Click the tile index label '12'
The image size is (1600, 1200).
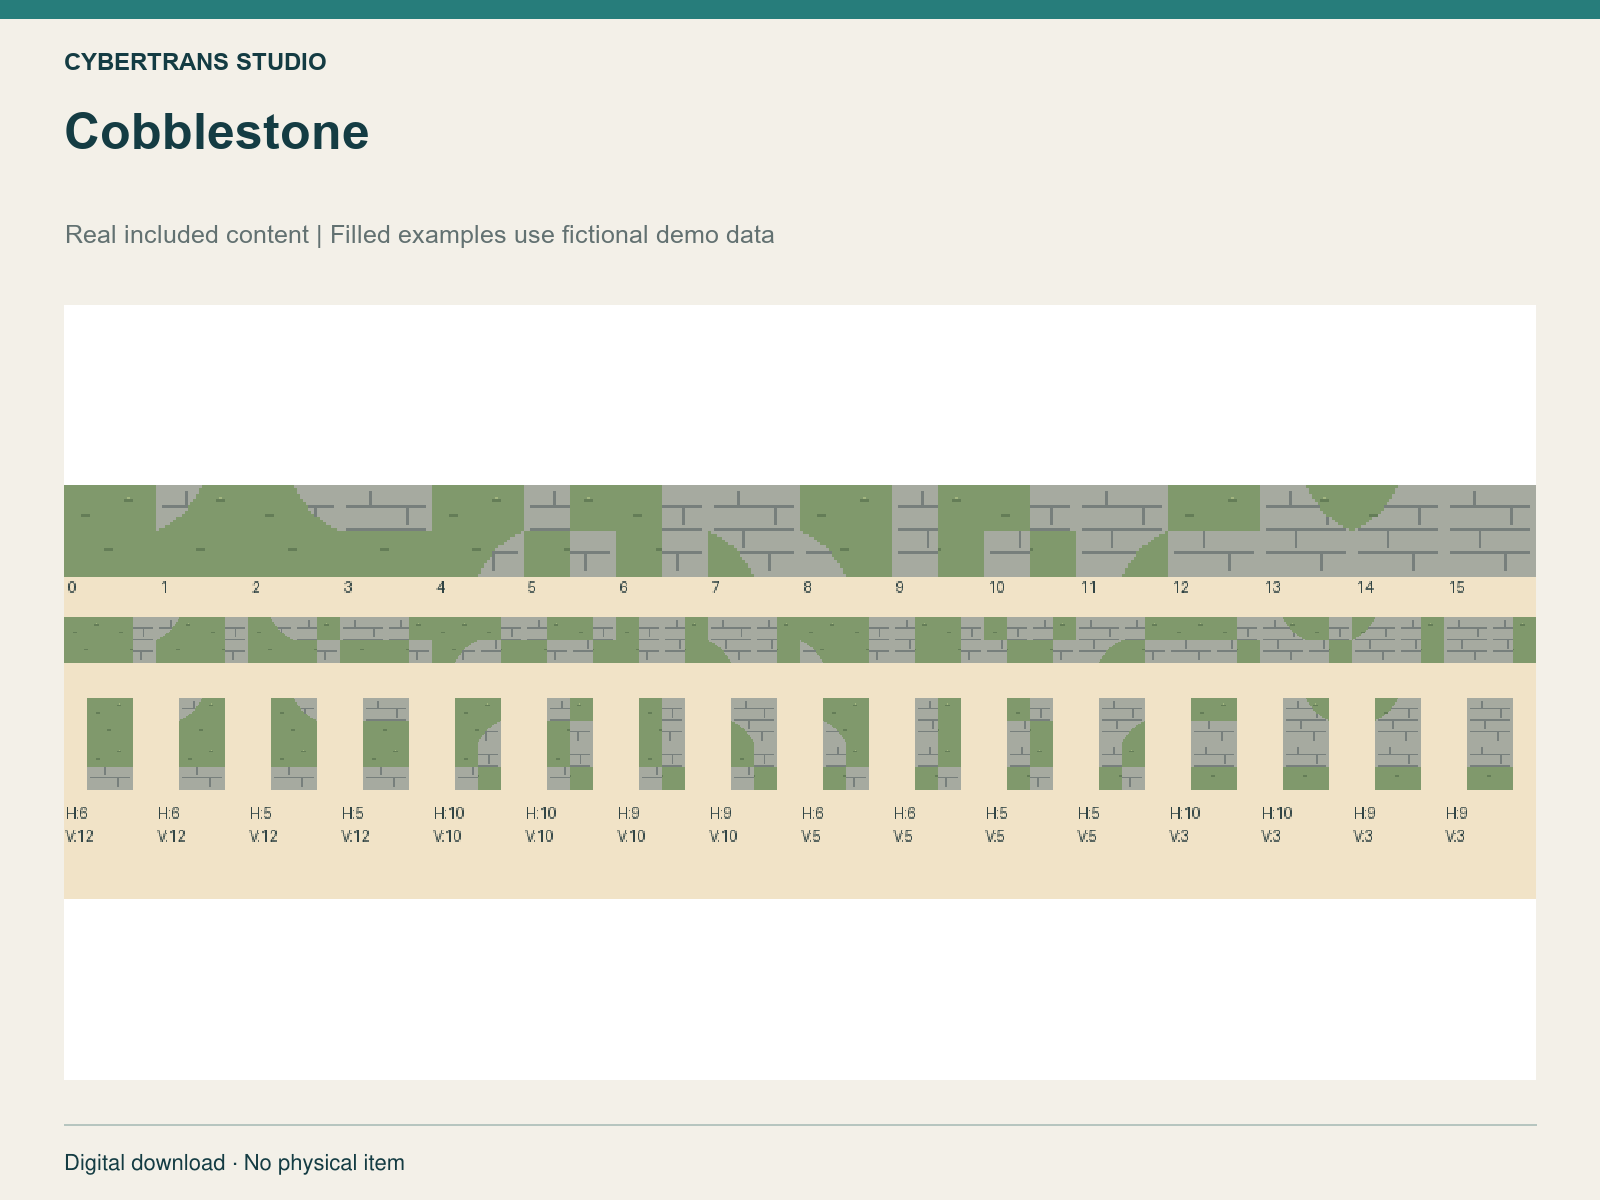pos(1181,588)
